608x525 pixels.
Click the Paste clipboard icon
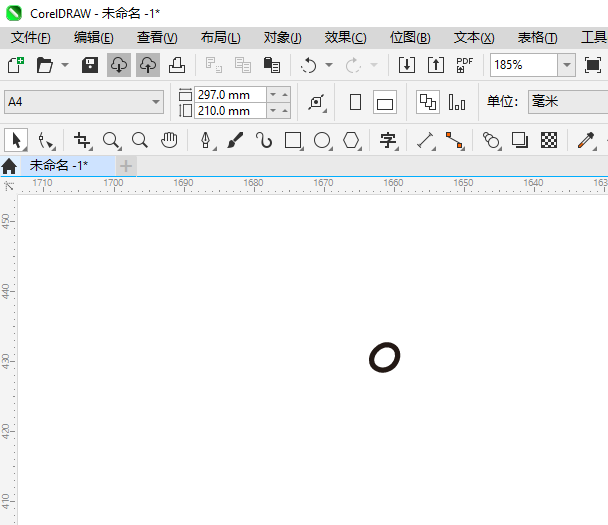pyautogui.click(x=272, y=65)
